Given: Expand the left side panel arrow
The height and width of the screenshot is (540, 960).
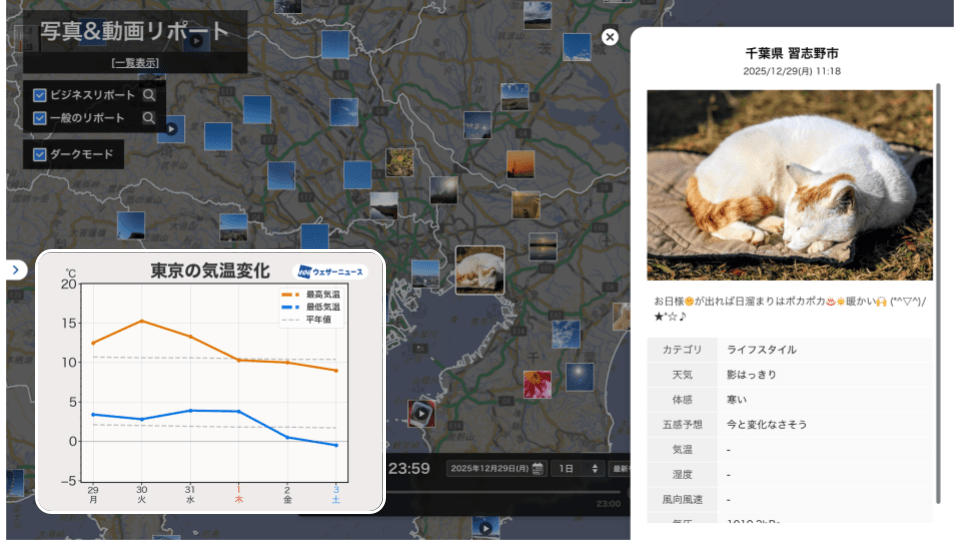Looking at the screenshot, I should coord(15,270).
